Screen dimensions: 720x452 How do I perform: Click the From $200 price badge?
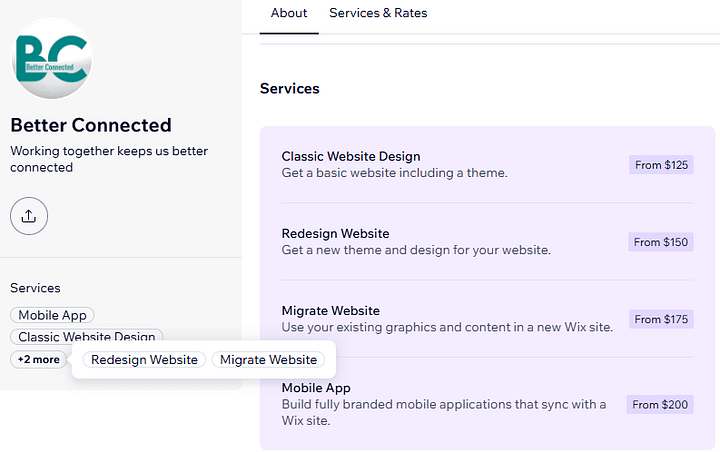click(659, 405)
